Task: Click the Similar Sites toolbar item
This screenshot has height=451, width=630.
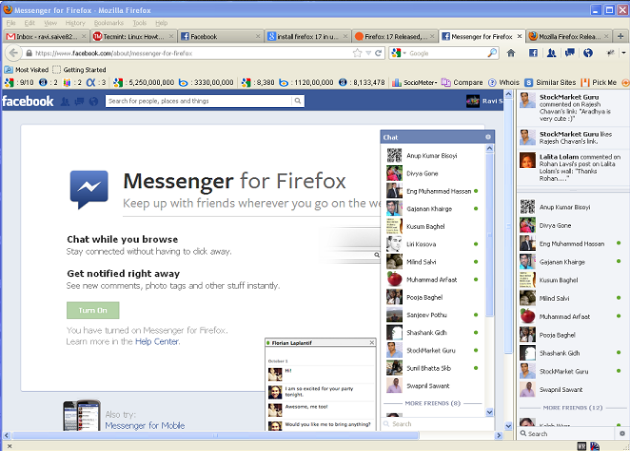Action: pos(550,82)
